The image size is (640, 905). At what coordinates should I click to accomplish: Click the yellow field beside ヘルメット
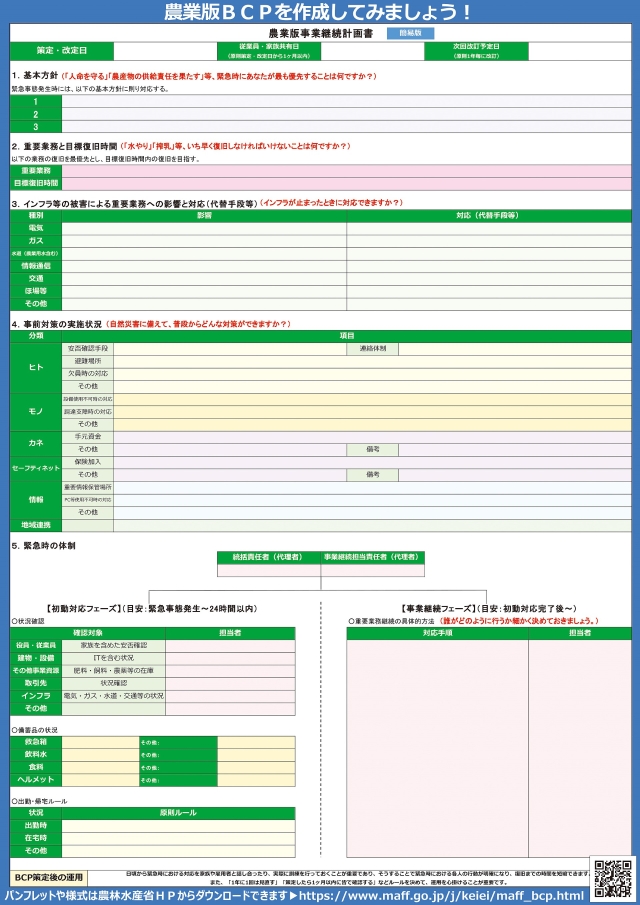coord(100,780)
